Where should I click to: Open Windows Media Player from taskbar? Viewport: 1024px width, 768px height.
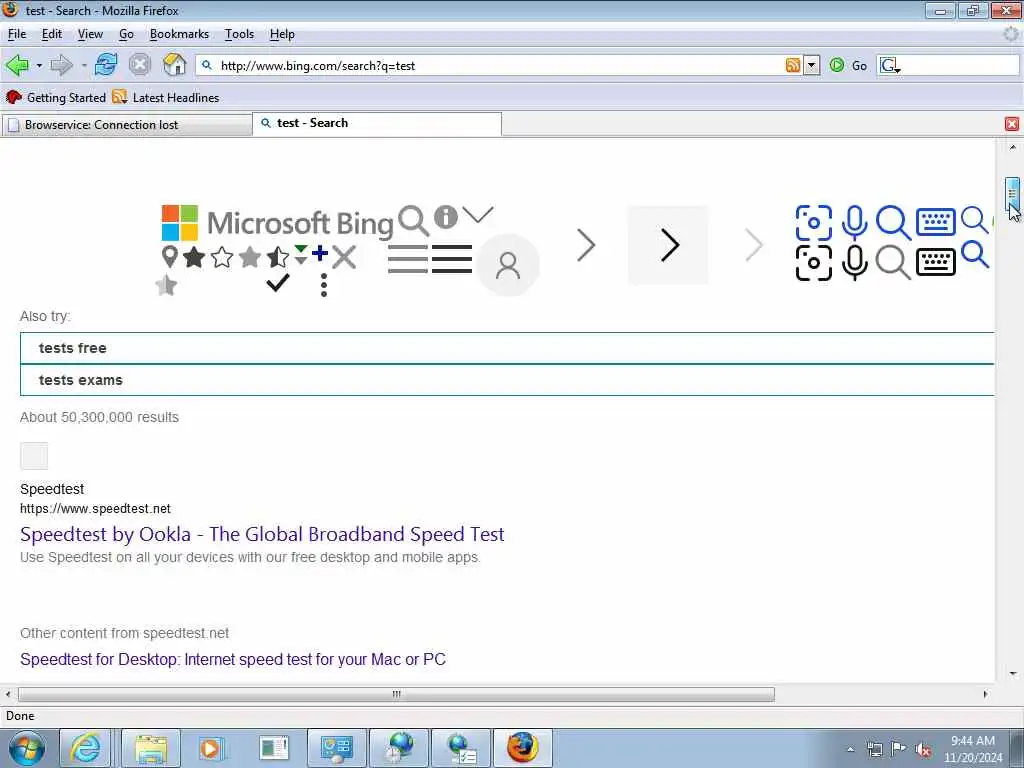[x=211, y=748]
